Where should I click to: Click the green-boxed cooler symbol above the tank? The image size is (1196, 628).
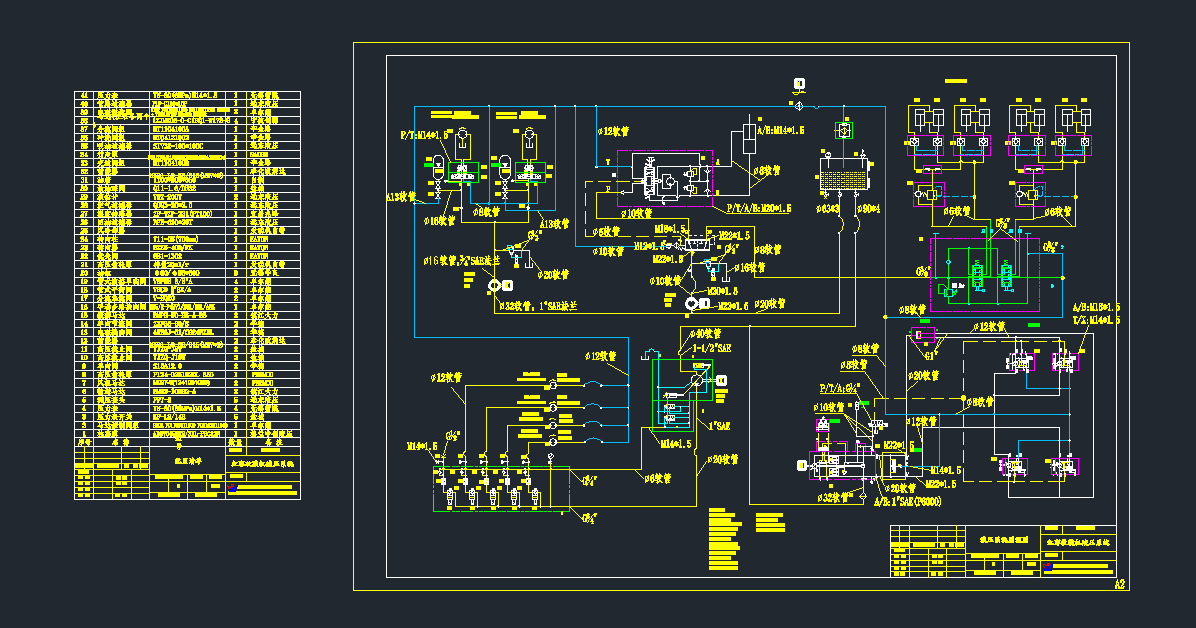click(x=844, y=130)
